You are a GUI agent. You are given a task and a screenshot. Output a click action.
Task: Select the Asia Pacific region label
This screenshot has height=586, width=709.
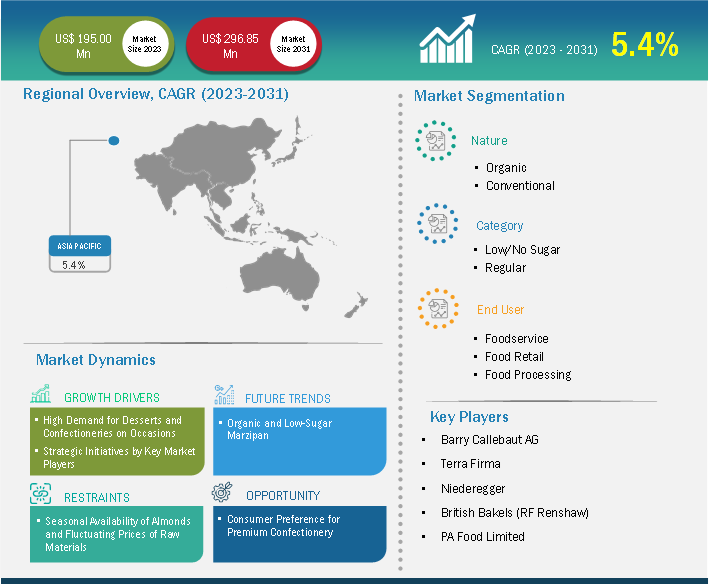pos(80,246)
